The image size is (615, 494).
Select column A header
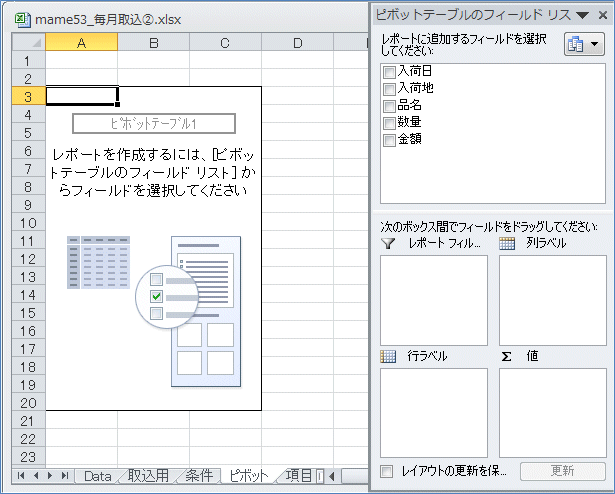point(81,42)
